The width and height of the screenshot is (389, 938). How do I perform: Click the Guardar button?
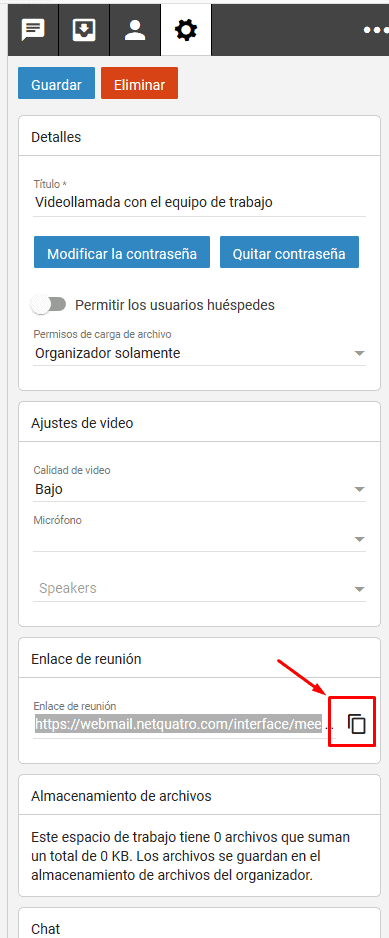pos(56,84)
